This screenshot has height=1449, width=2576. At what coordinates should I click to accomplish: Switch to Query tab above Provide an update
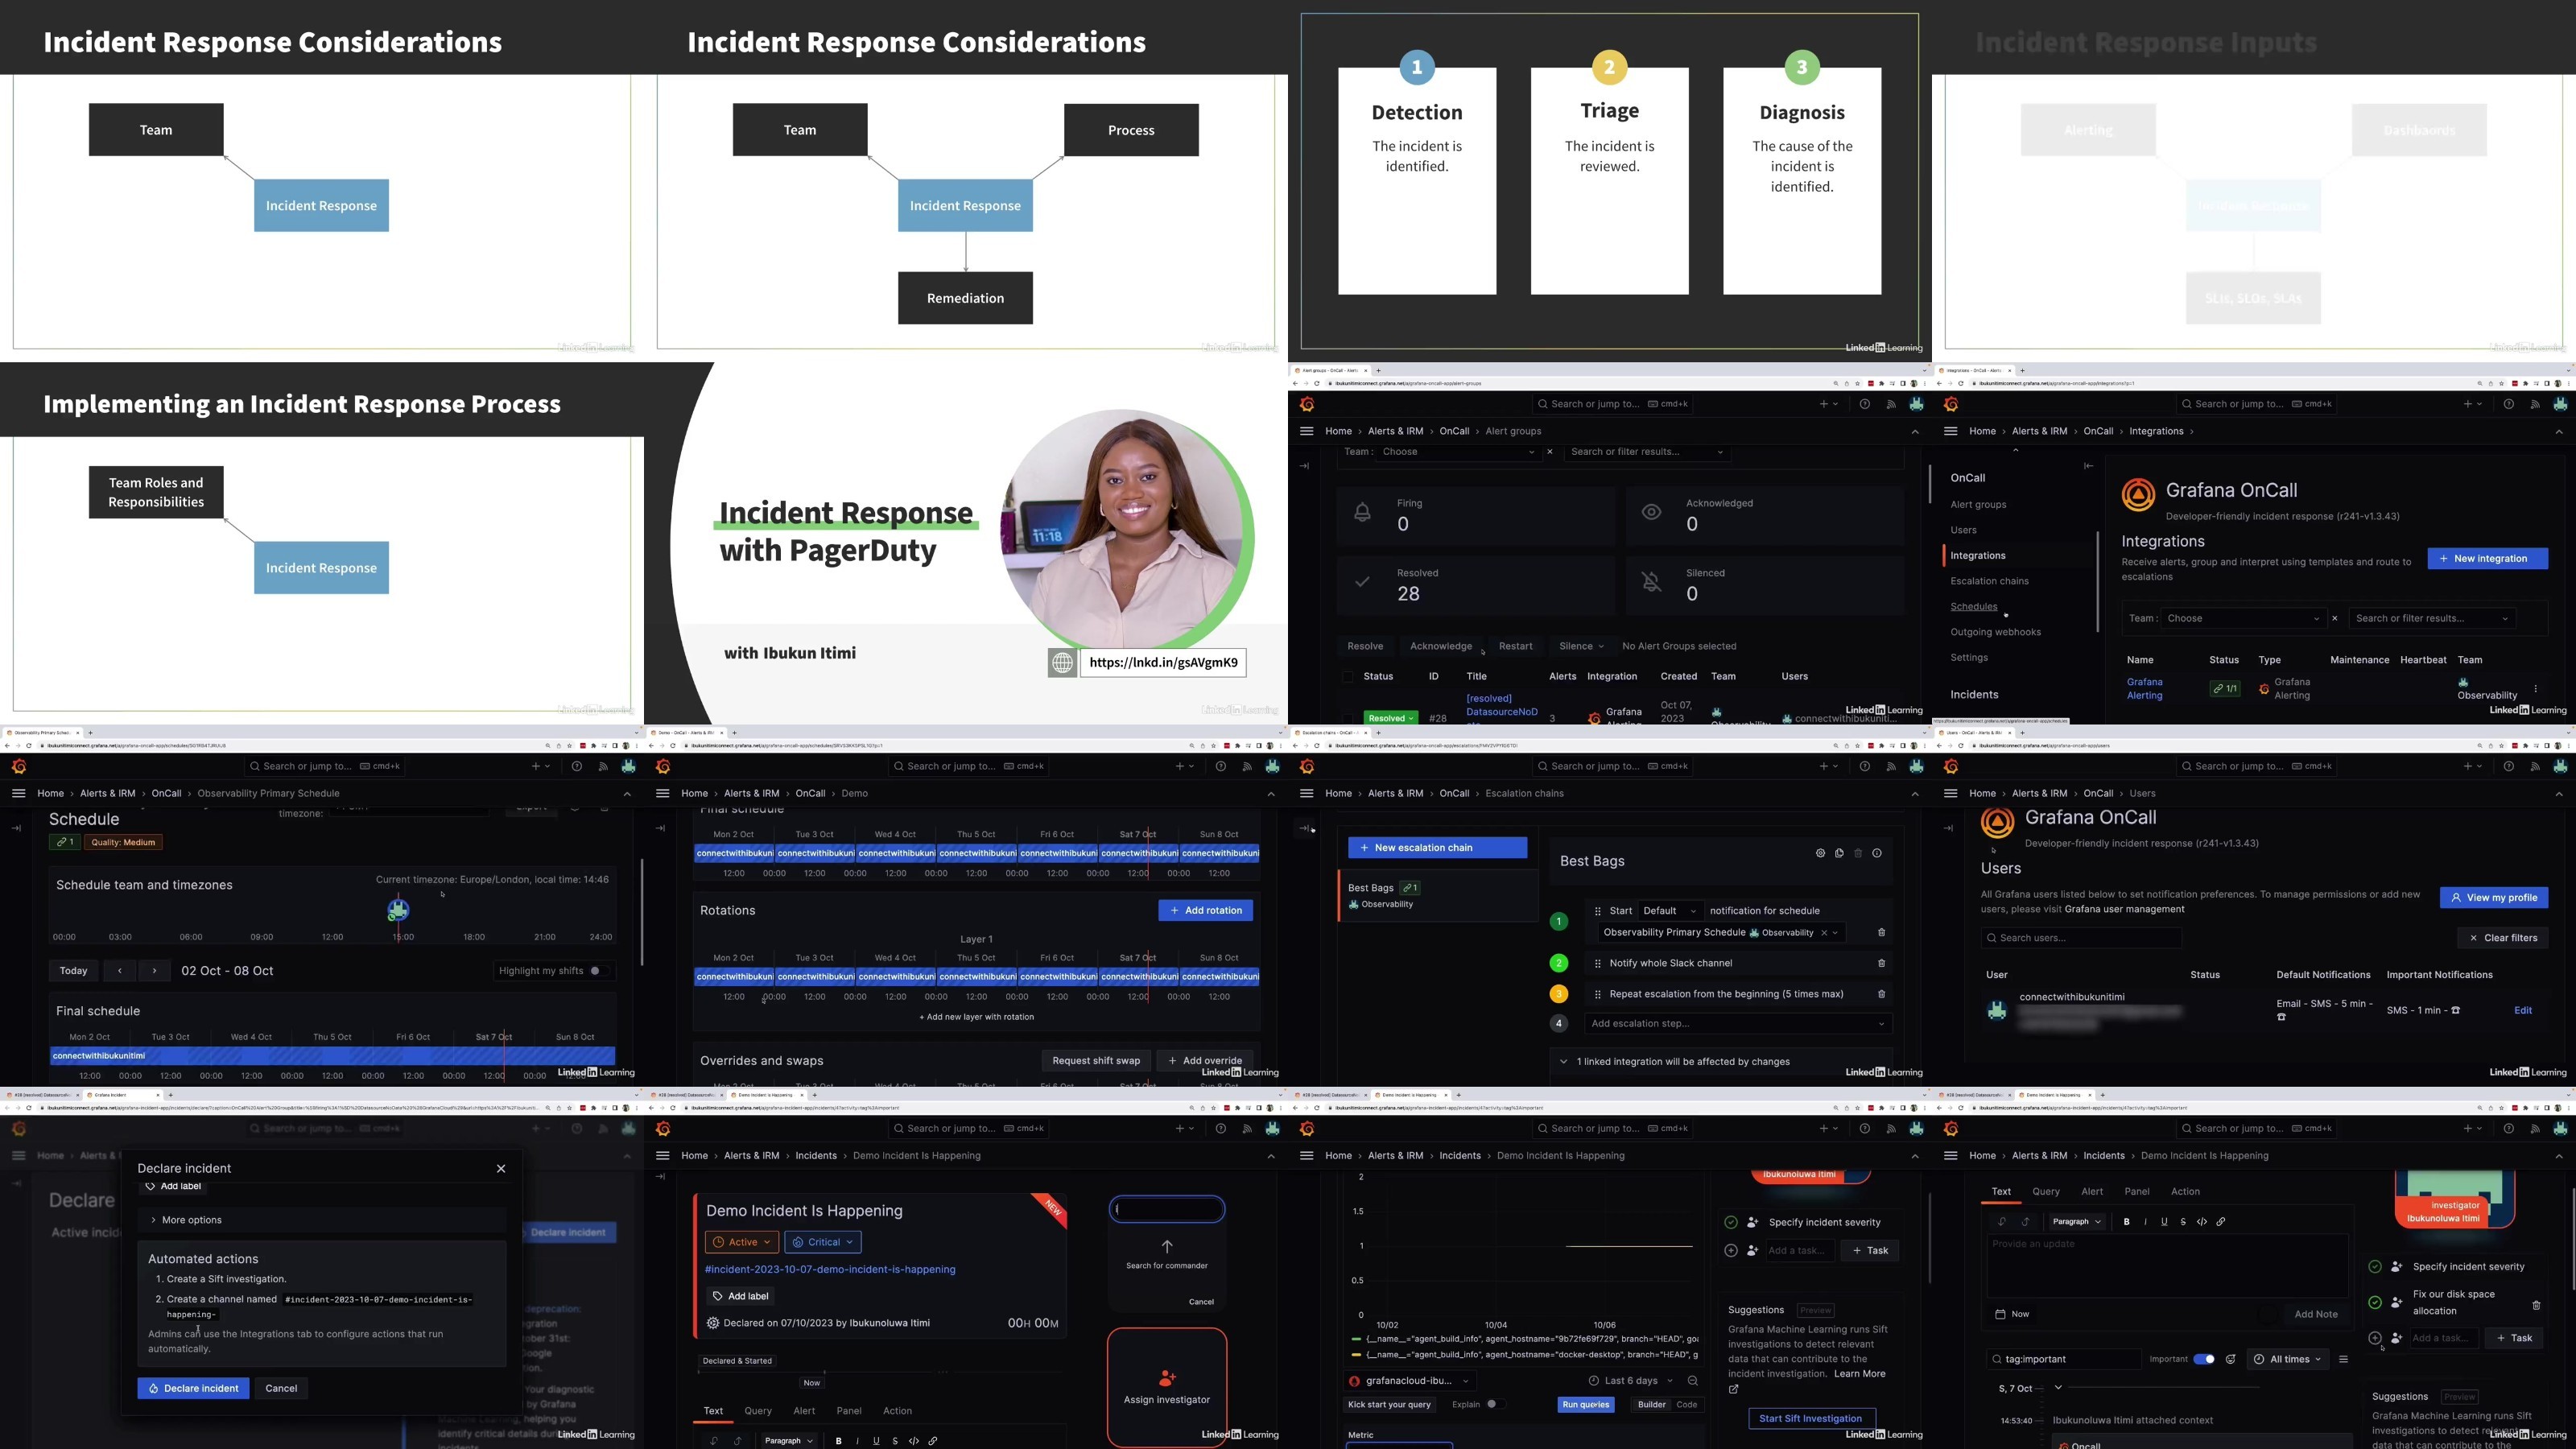click(x=2045, y=1191)
